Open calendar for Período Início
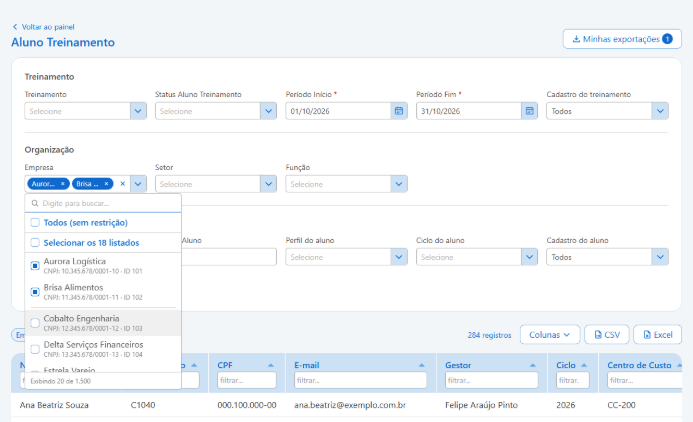 pyautogui.click(x=399, y=111)
